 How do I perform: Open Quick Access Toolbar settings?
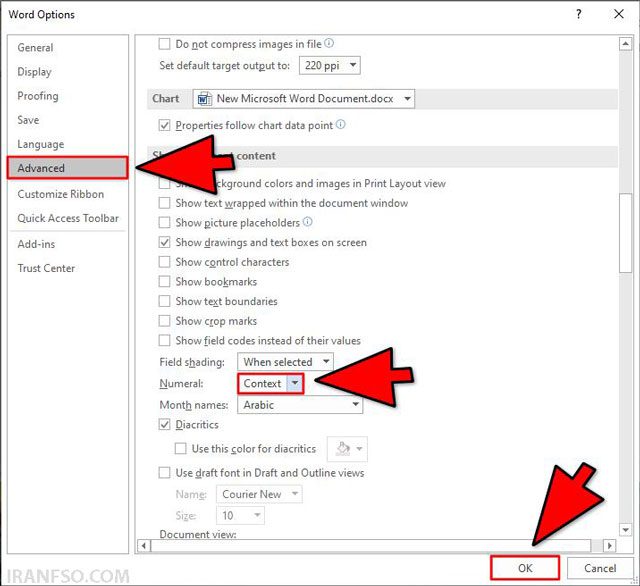pos(68,218)
